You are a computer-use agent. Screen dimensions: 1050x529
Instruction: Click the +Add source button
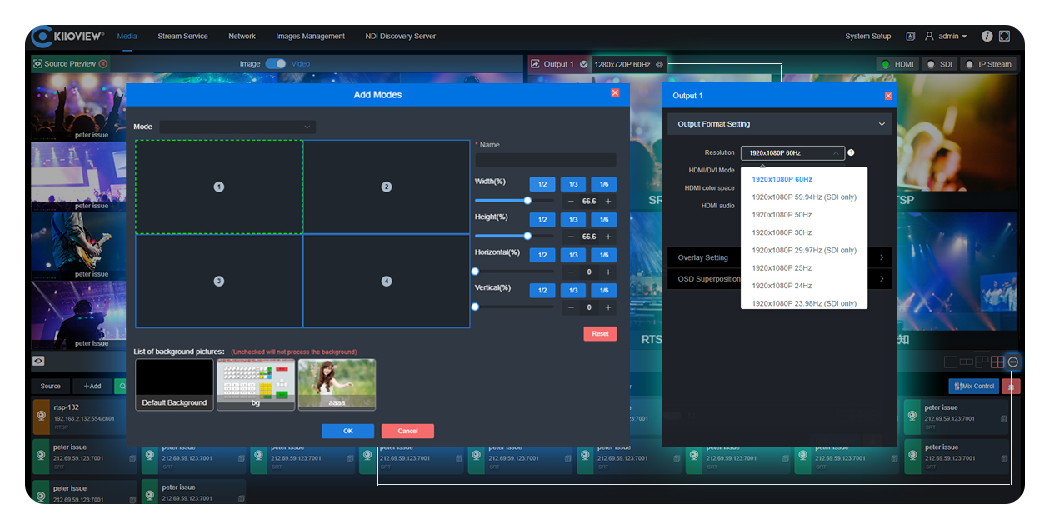pyautogui.click(x=92, y=386)
